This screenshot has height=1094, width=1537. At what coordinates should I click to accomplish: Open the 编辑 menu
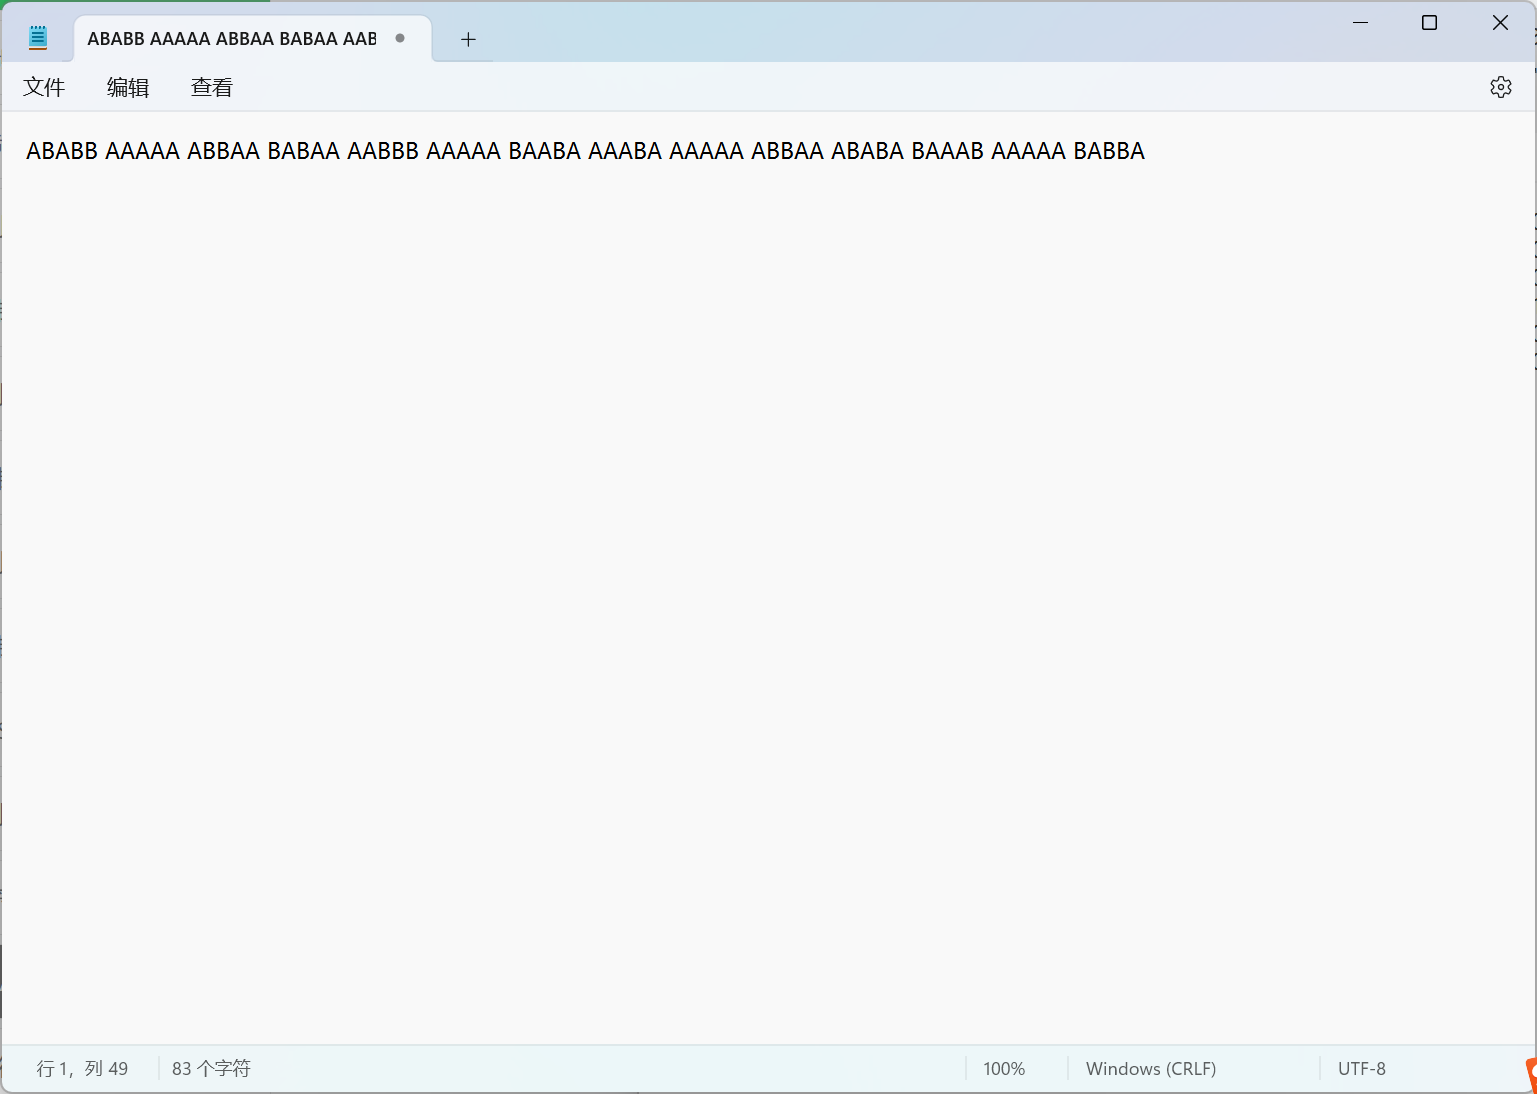[x=128, y=88]
